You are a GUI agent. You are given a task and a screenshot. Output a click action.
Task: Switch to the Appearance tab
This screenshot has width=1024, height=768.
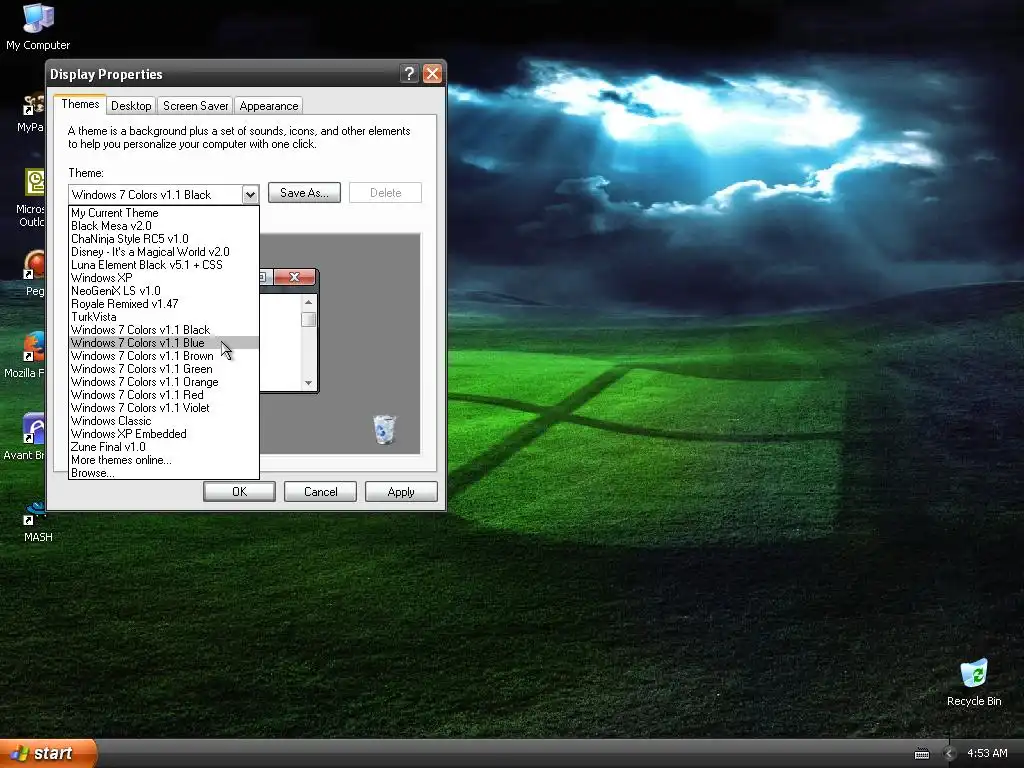268,106
